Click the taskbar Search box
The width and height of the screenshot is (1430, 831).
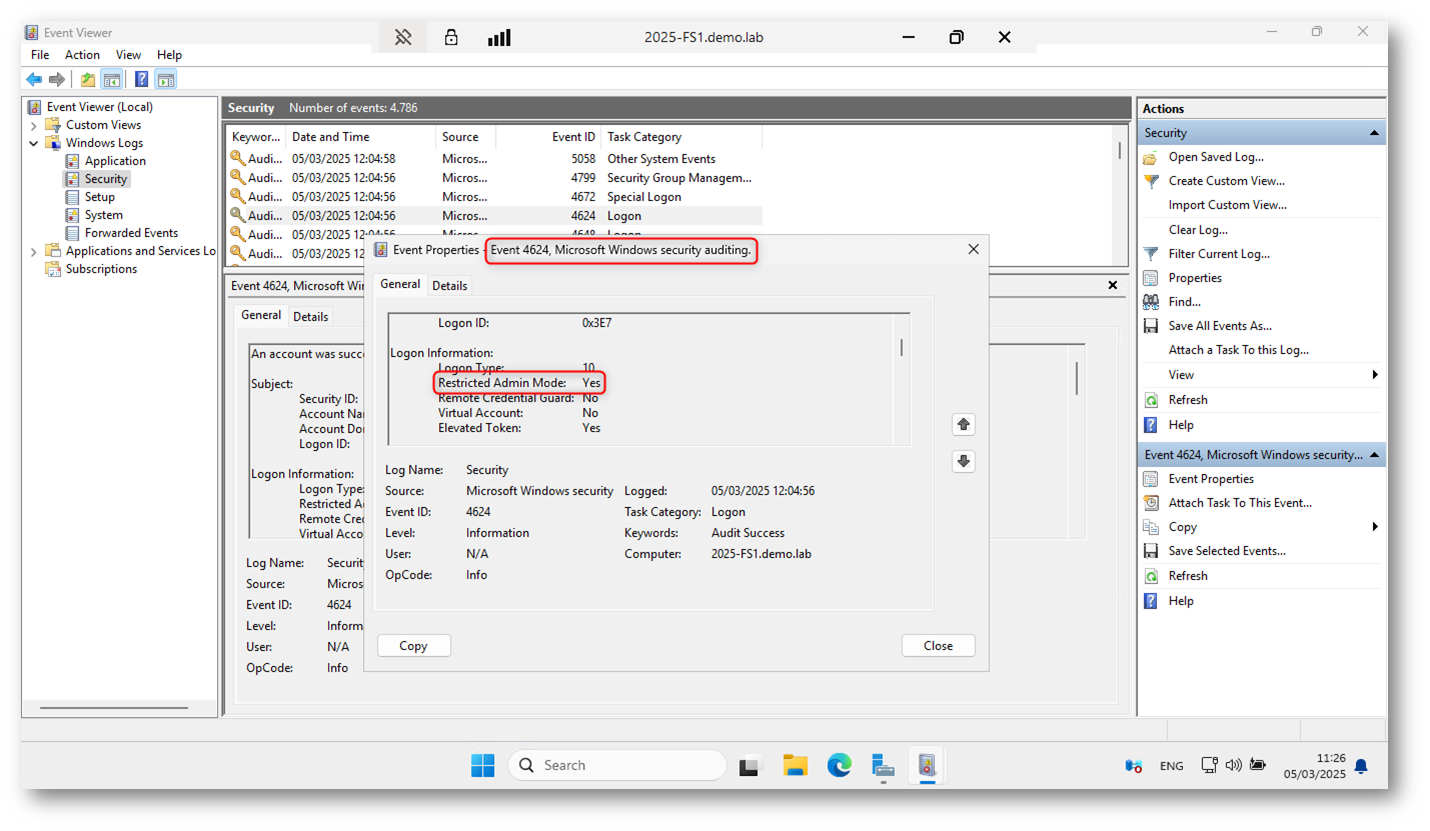point(617,766)
